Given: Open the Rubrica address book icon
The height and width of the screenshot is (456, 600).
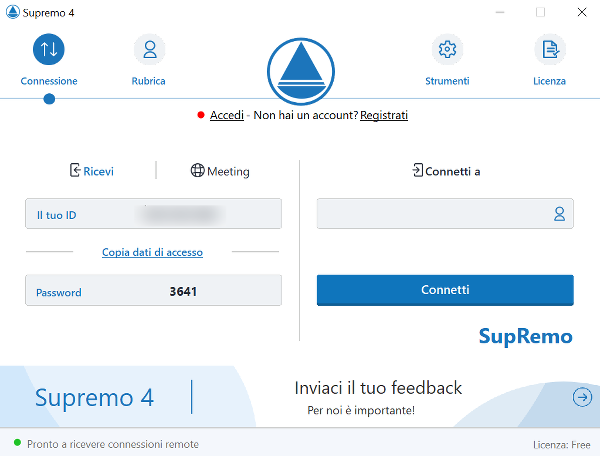Looking at the screenshot, I should click(150, 49).
